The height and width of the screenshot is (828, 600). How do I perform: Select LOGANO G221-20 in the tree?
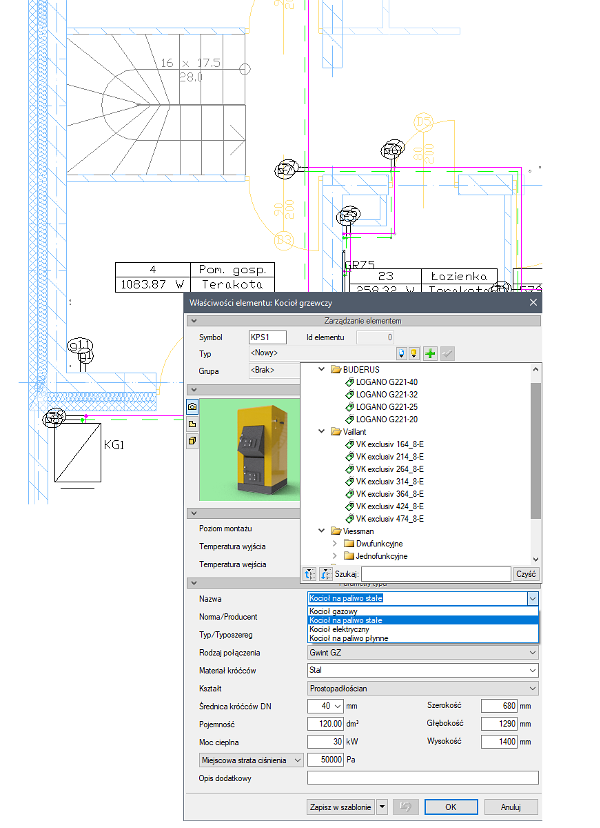pos(387,419)
